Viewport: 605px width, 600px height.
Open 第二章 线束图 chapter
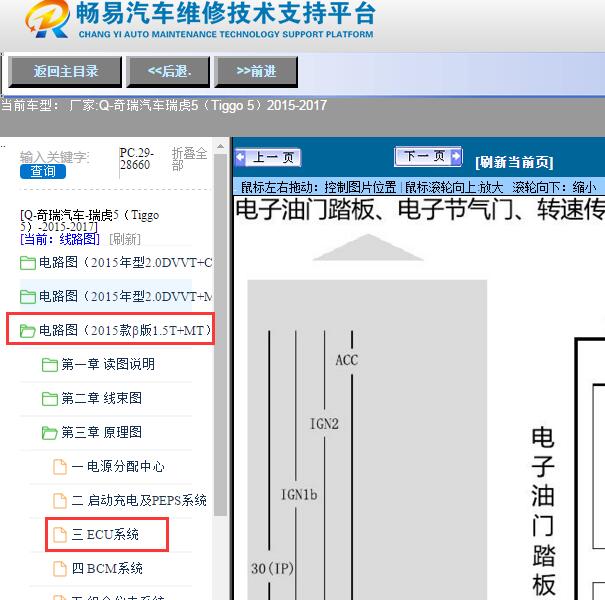(102, 398)
